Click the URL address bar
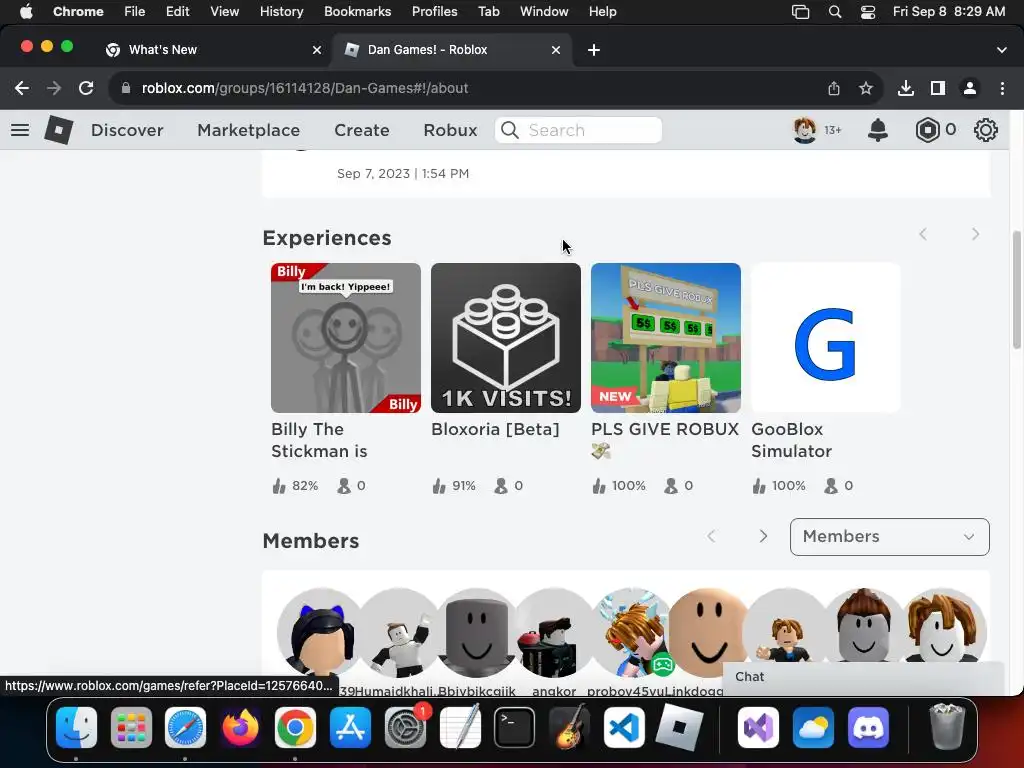Screen dimensions: 1024x768 [x=470, y=88]
